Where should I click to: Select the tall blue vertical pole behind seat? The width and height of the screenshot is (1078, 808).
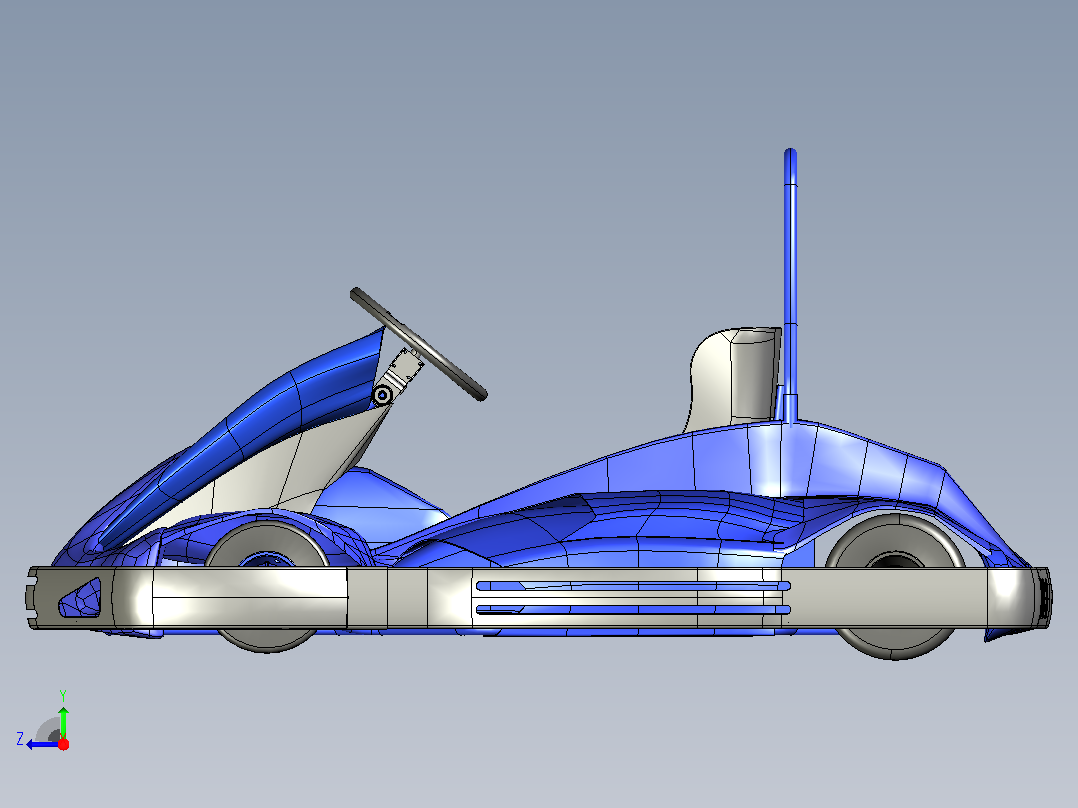coord(791,285)
